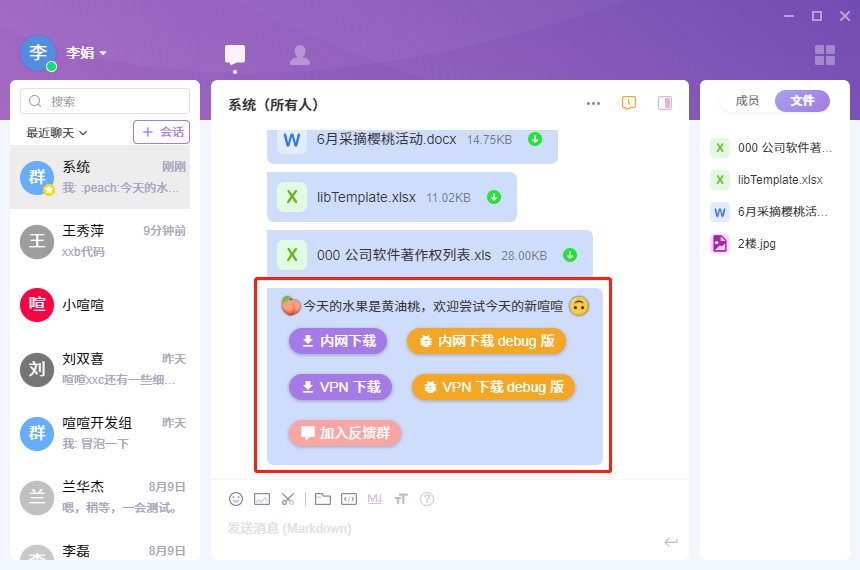Toggle the Markdown mode button
The height and width of the screenshot is (570, 860).
click(x=375, y=498)
